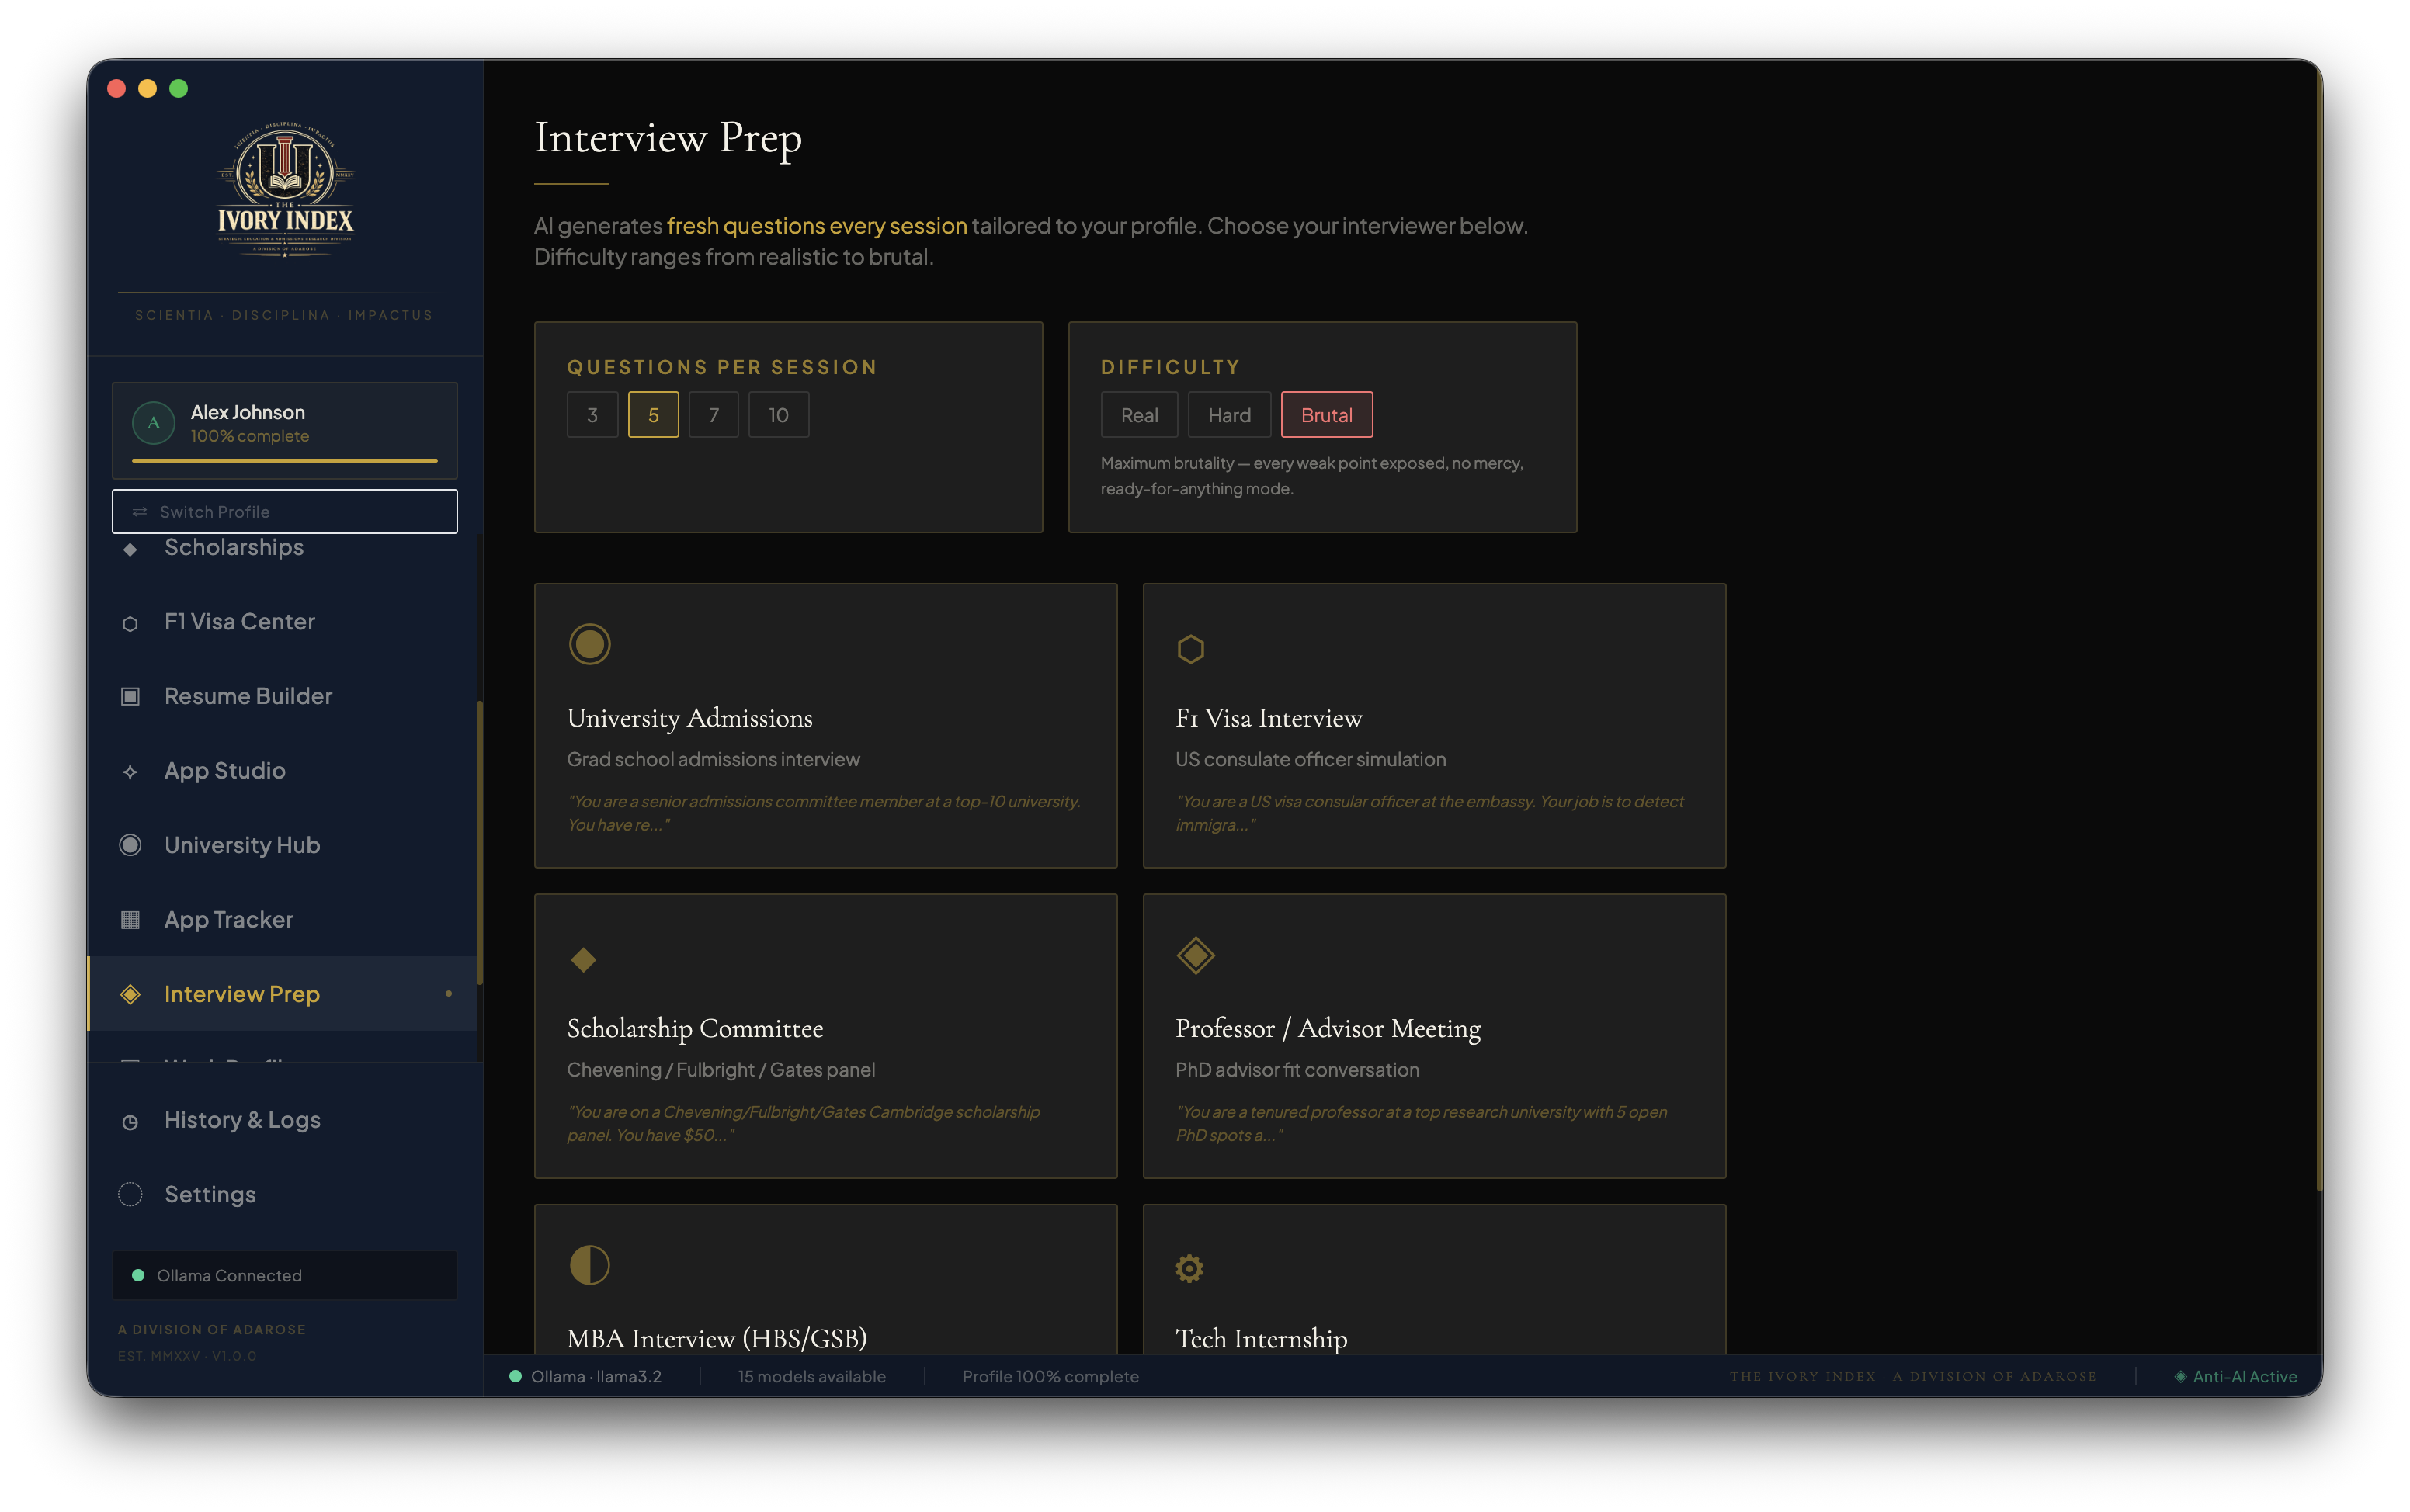The image size is (2410, 1512).
Task: Click 'US consulate officer simulation' text
Action: (1310, 759)
